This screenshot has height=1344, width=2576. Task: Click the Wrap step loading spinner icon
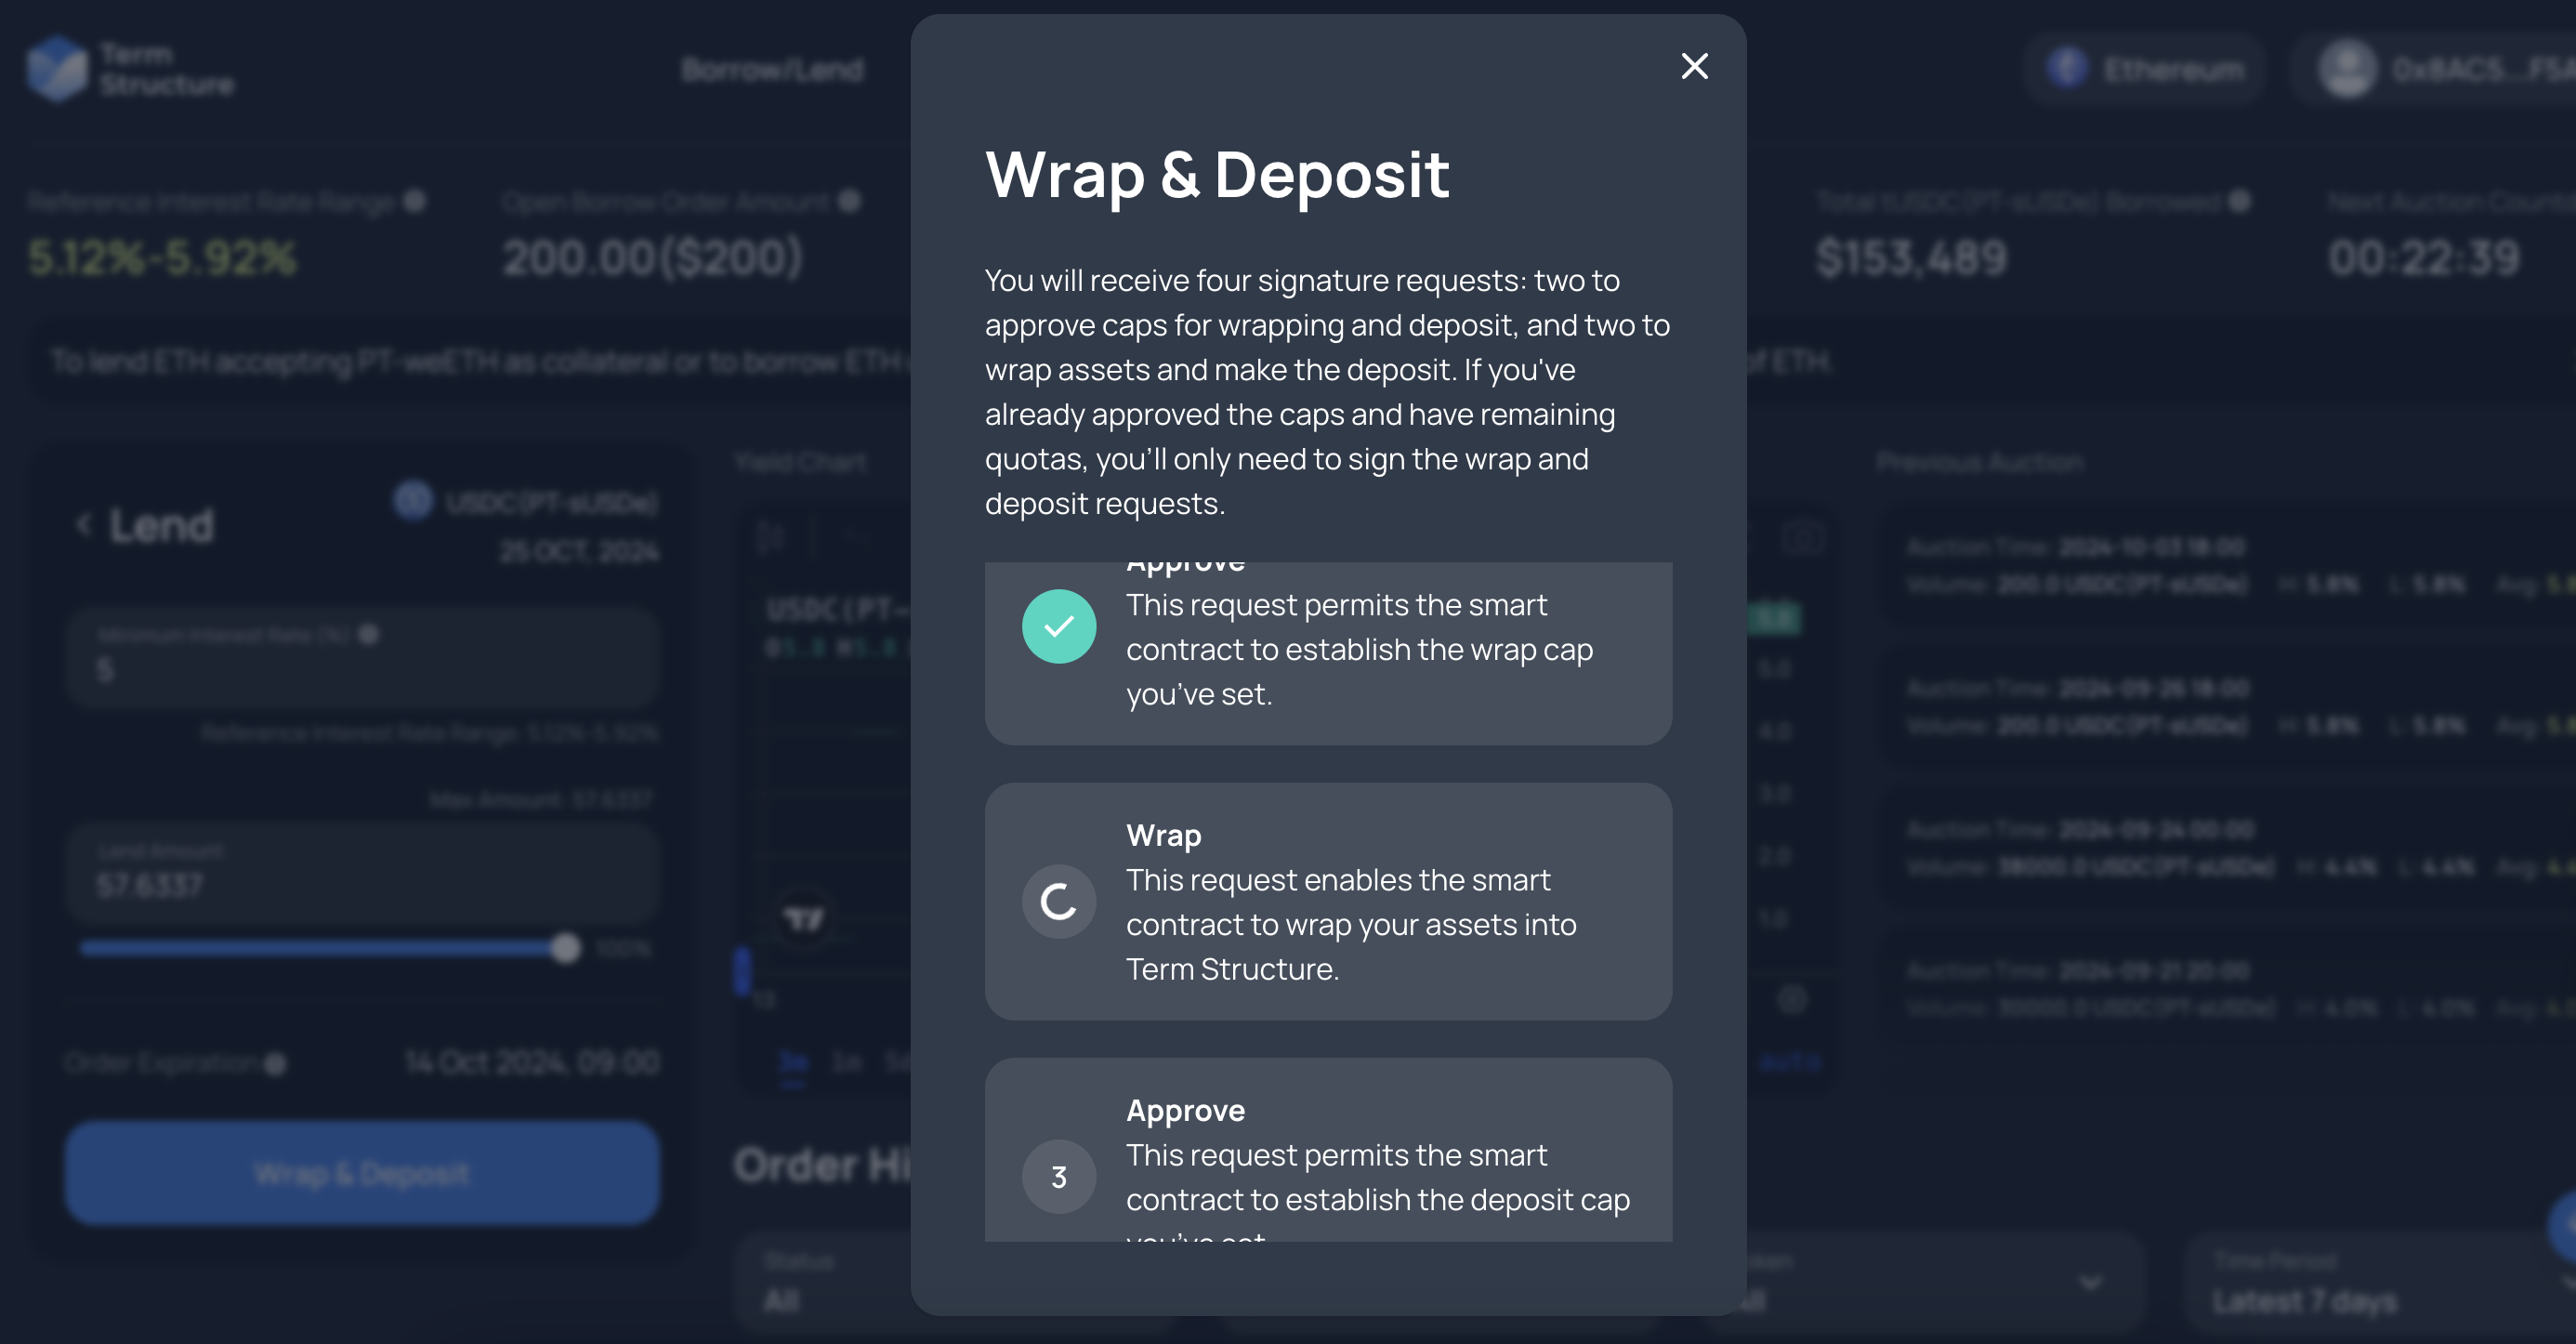(1058, 901)
